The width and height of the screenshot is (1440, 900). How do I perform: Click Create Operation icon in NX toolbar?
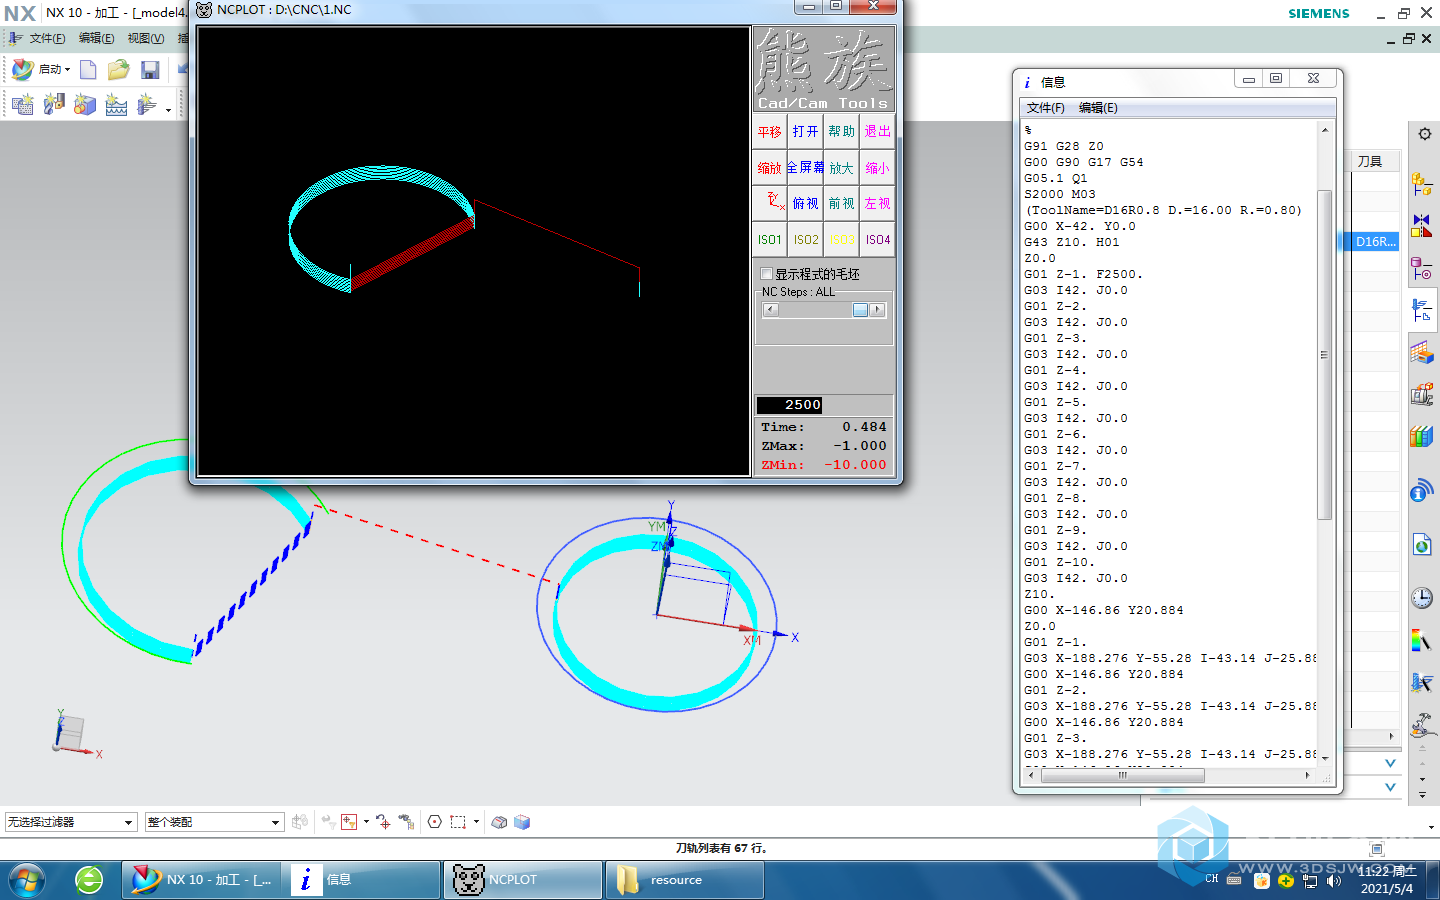click(x=147, y=104)
